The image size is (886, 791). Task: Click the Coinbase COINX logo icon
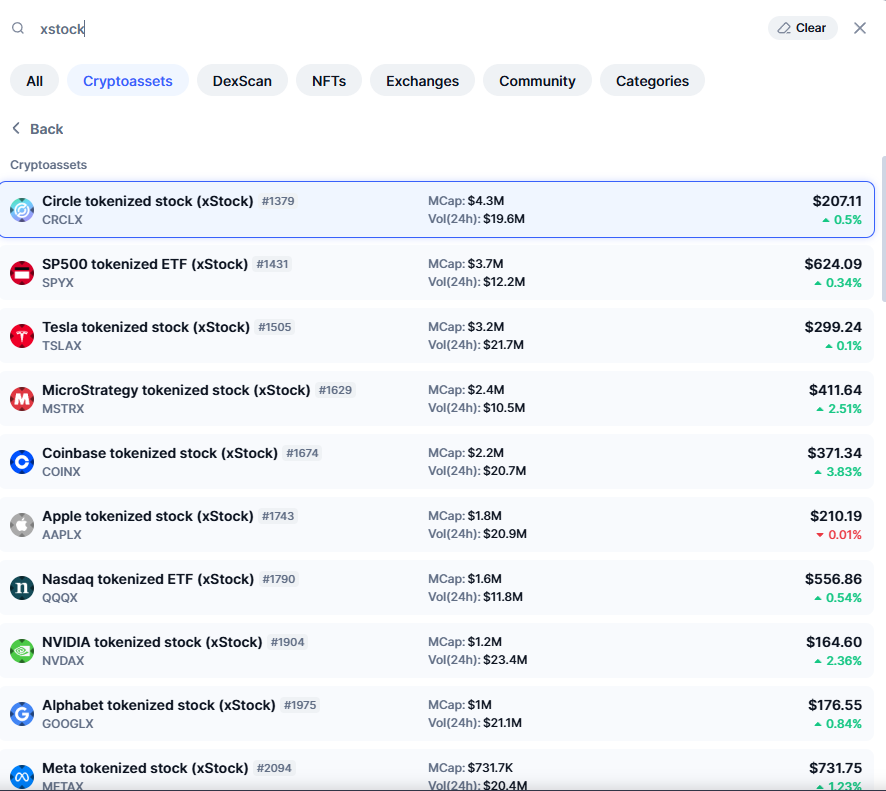pyautogui.click(x=22, y=462)
